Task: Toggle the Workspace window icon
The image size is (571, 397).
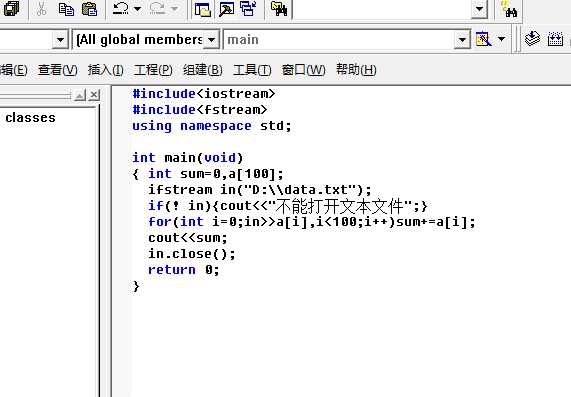Action: coord(203,9)
